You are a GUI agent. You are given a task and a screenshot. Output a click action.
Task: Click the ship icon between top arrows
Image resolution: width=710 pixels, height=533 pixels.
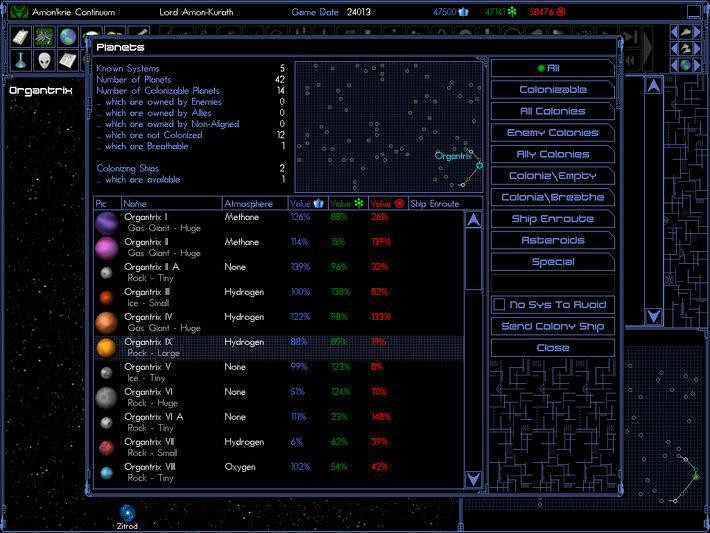[x=686, y=32]
